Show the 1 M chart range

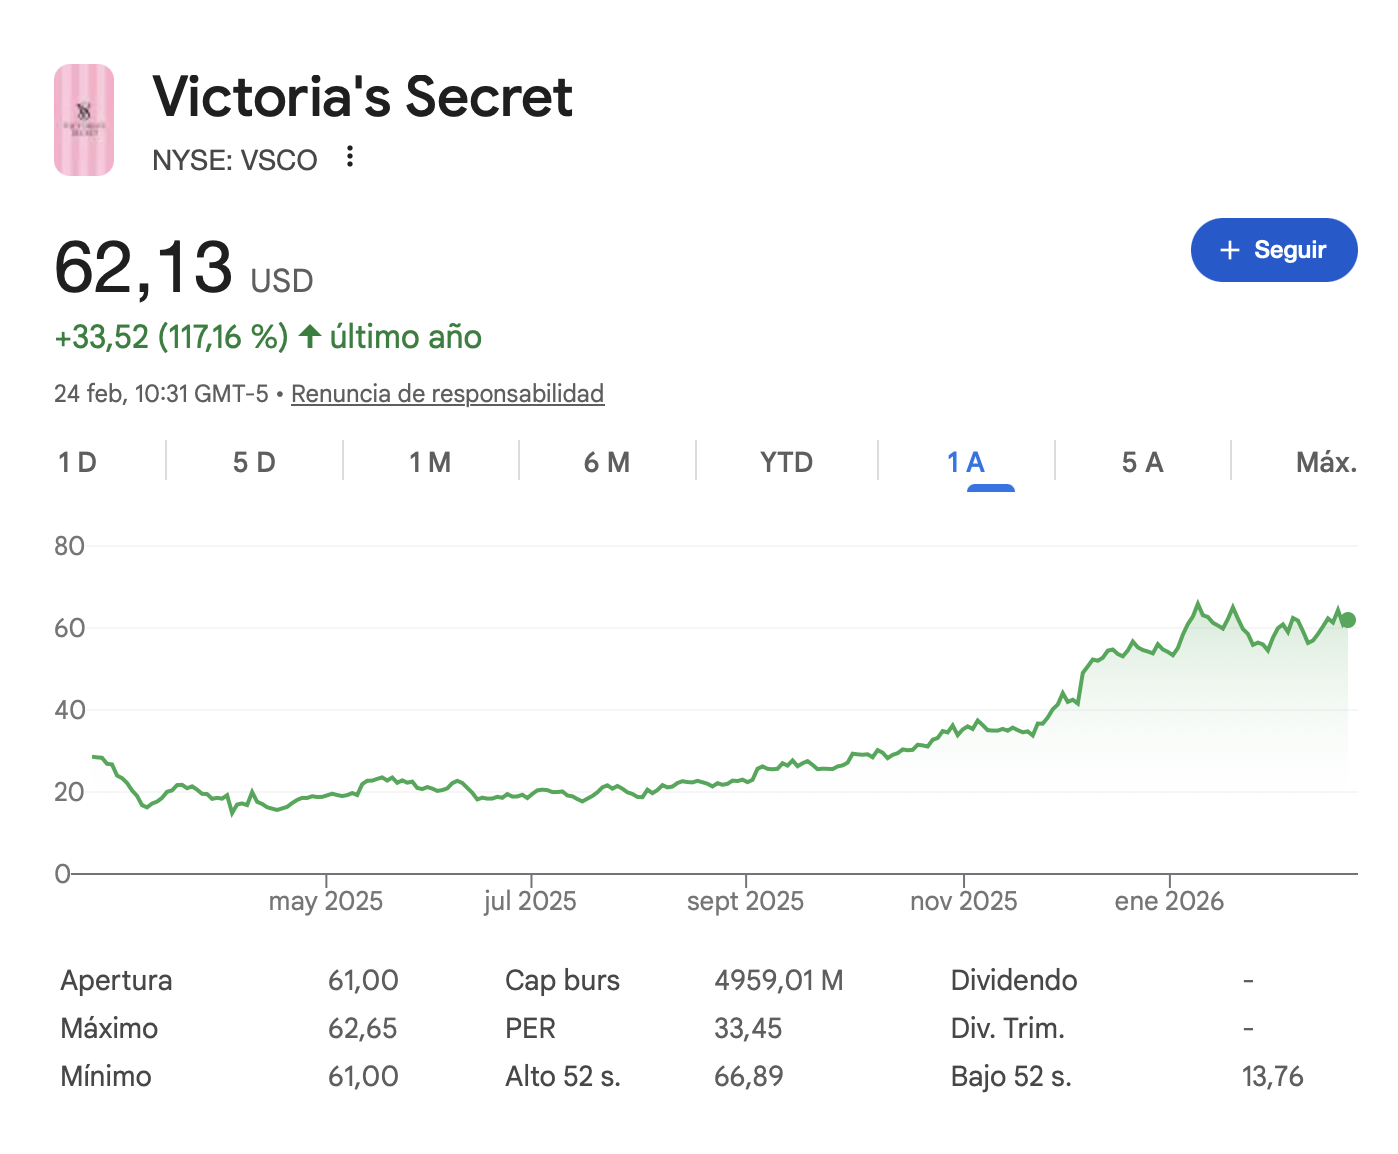(430, 462)
